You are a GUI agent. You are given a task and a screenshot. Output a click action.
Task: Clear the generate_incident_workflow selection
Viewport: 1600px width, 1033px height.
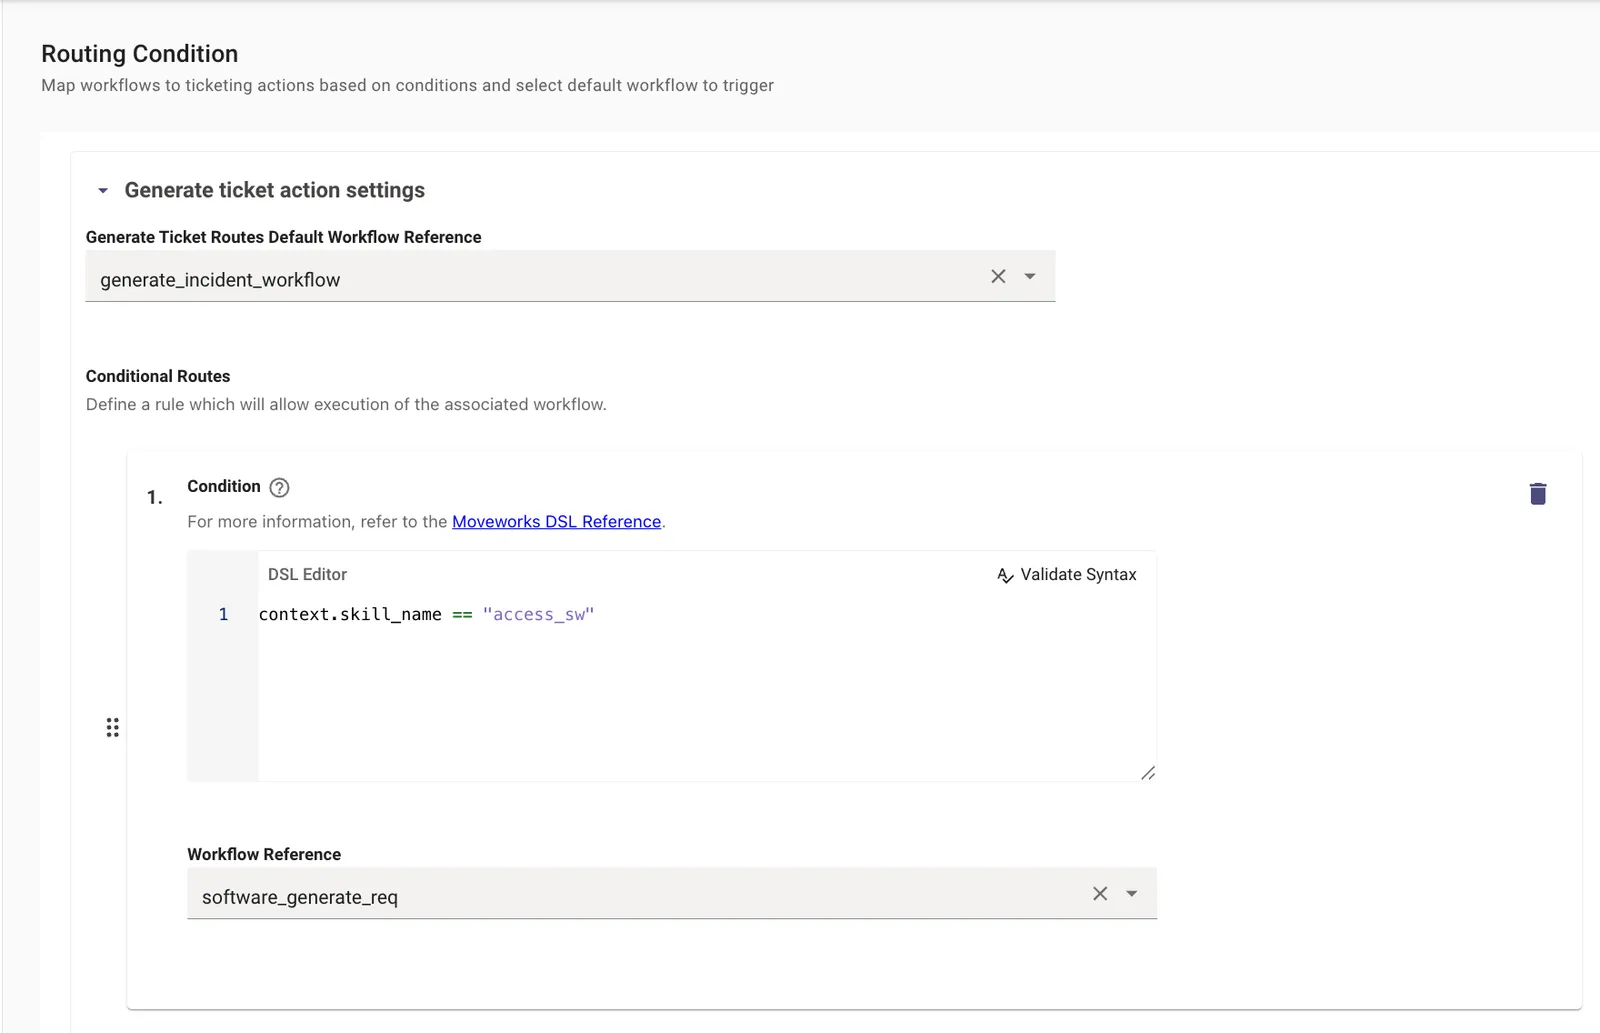click(x=998, y=276)
